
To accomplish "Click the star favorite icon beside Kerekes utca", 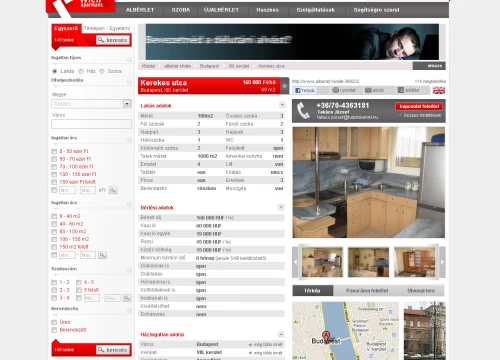I will coord(284,86).
